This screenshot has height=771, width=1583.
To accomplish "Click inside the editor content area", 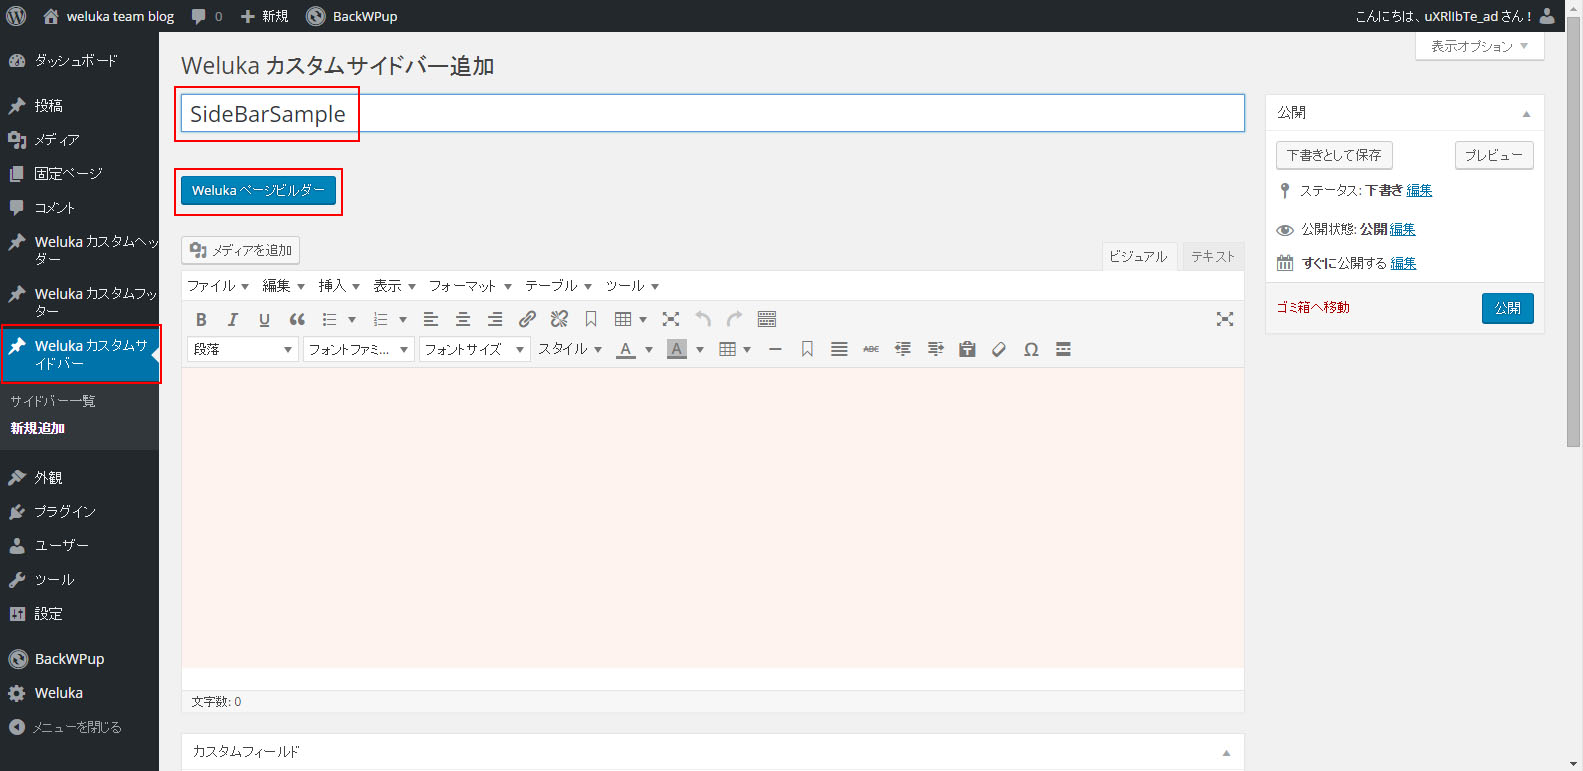I will pos(712,518).
